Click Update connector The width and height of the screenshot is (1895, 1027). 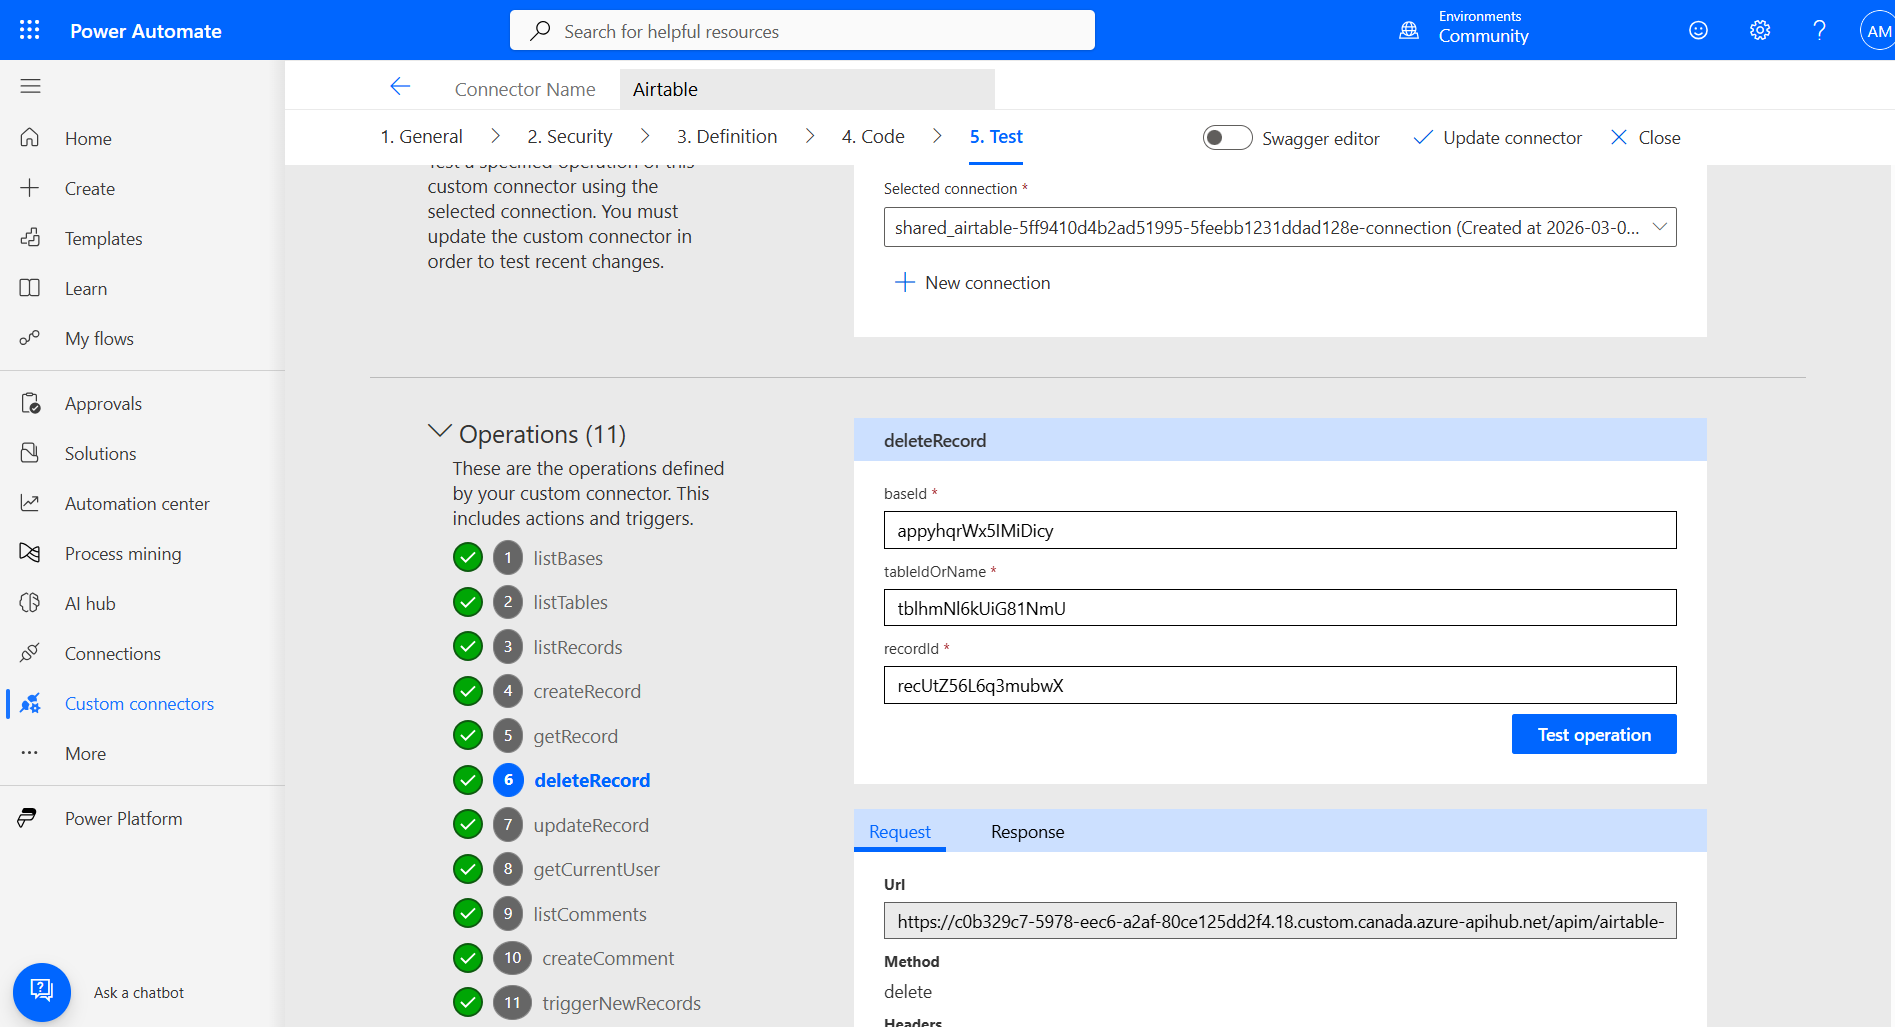pyautogui.click(x=1497, y=137)
